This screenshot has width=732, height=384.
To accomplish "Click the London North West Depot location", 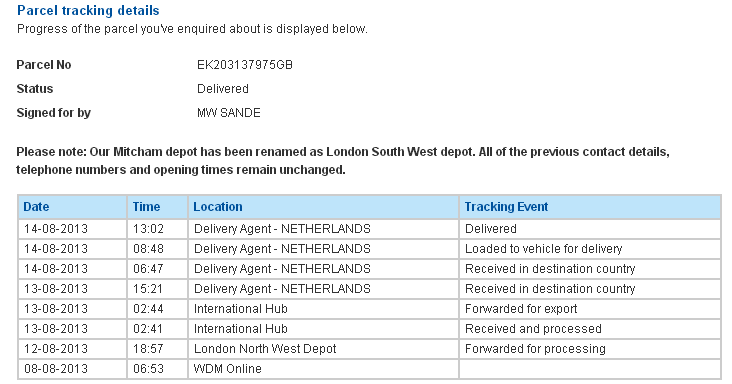I will (265, 349).
